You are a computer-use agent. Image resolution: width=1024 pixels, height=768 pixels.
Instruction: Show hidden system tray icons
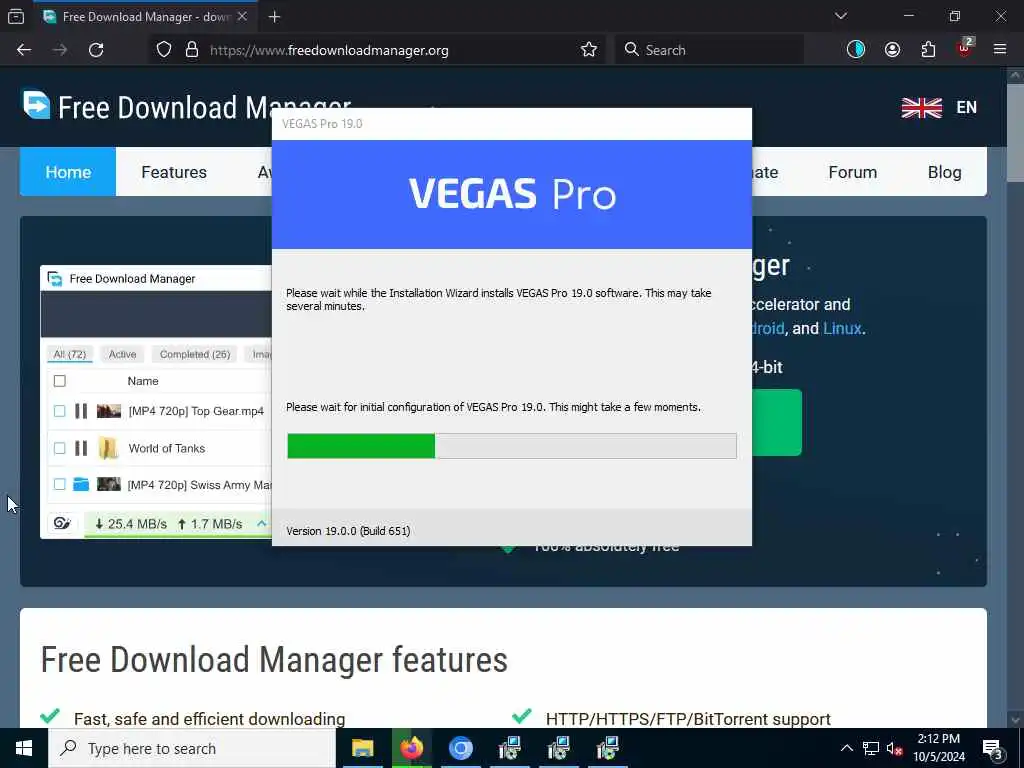click(x=846, y=748)
